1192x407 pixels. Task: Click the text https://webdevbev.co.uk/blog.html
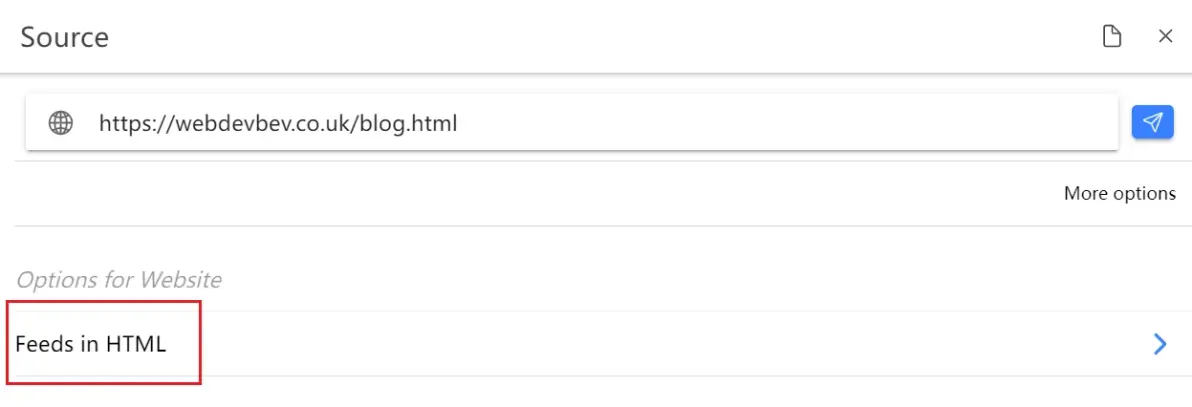[278, 122]
